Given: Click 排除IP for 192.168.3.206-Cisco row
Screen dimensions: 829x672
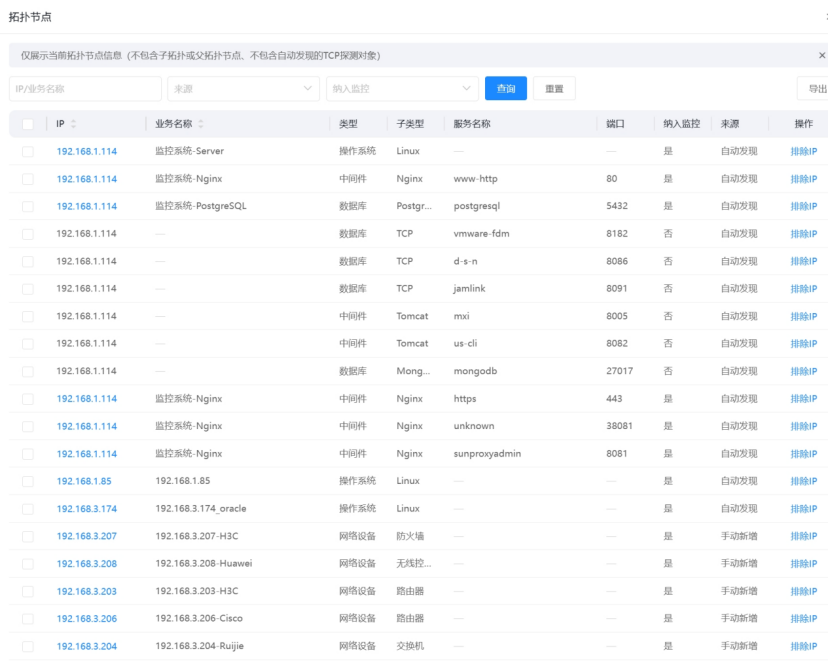Looking at the screenshot, I should click(804, 619).
